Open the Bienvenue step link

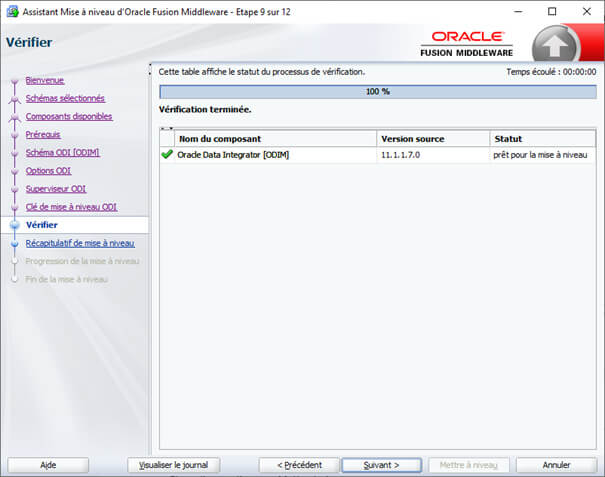[x=45, y=80]
